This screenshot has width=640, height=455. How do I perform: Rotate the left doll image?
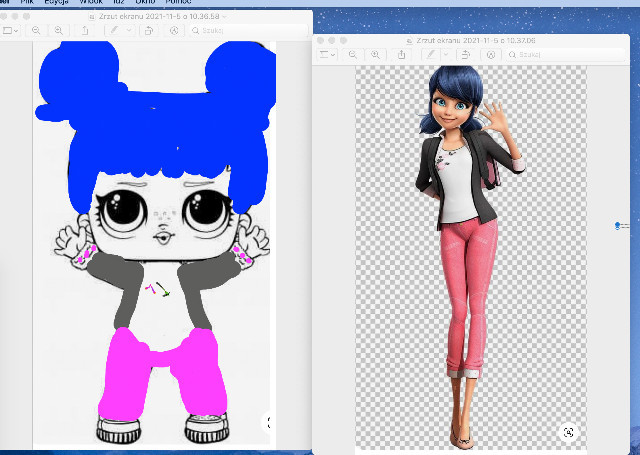[x=148, y=31]
